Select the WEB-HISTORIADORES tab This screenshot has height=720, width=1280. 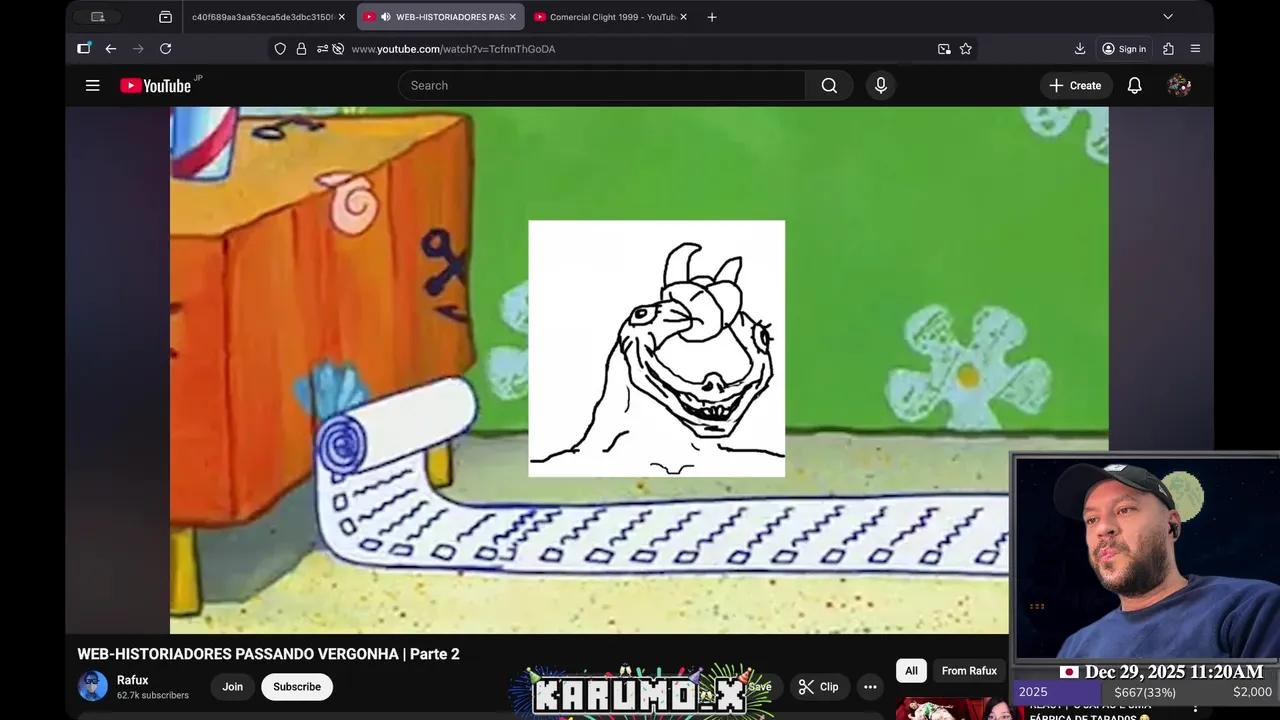440,17
